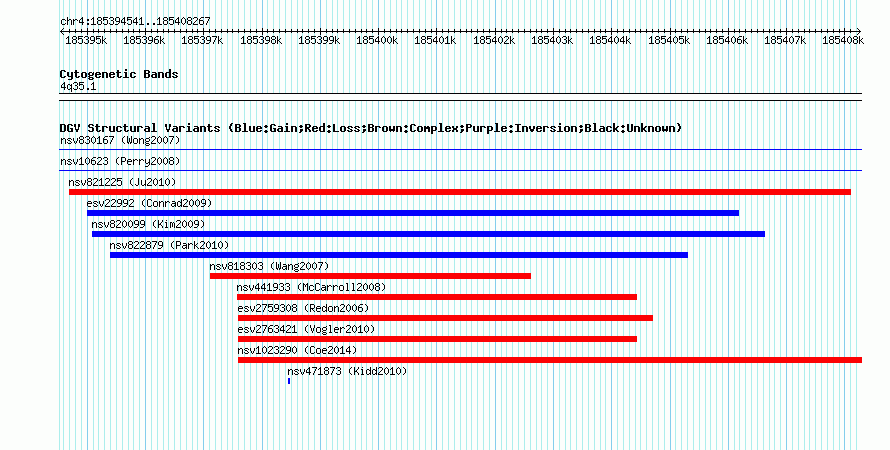This screenshot has width=890, height=450.
Task: Select the blue gain bar for nsv820099
Action: (429, 234)
